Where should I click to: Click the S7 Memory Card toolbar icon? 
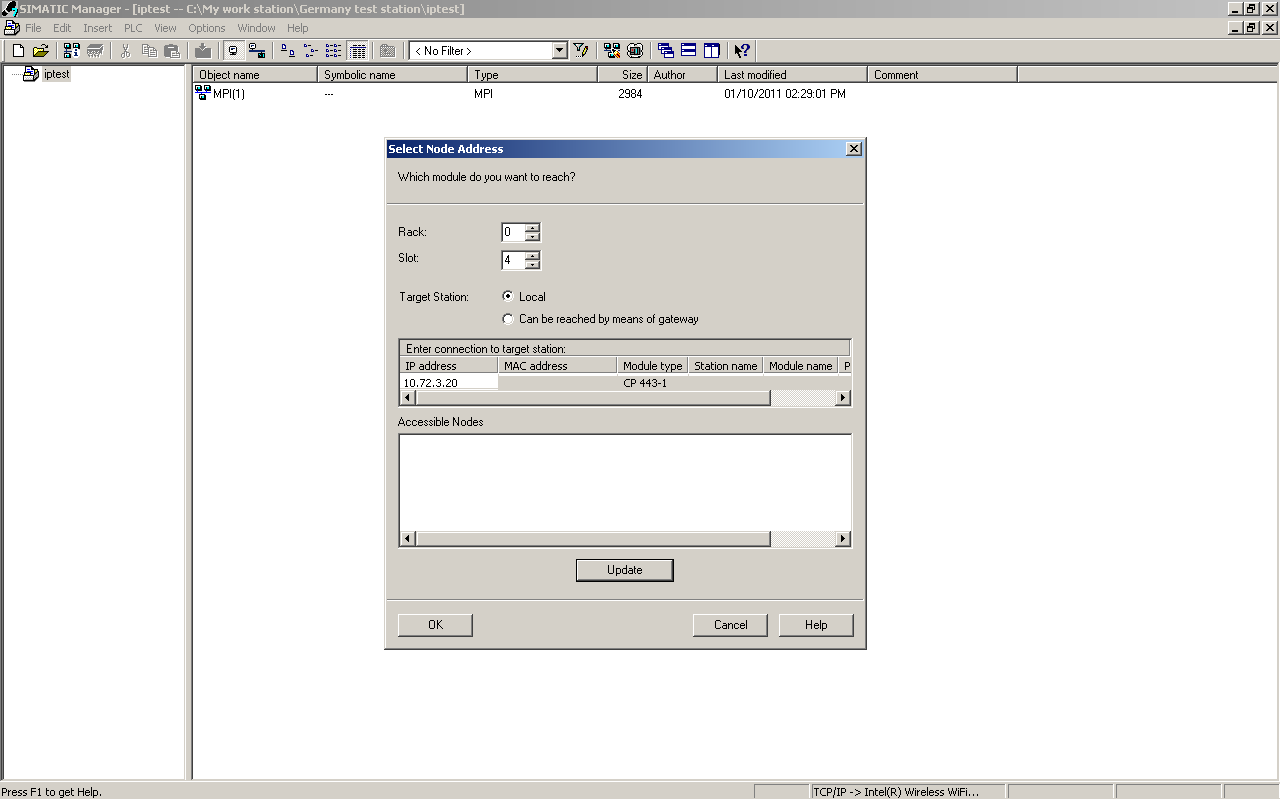[x=95, y=51]
